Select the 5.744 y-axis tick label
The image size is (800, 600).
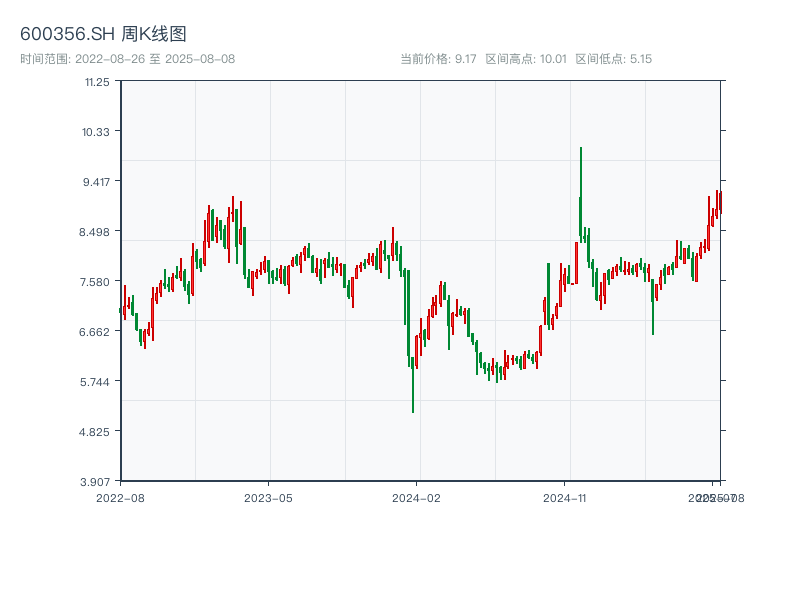click(x=96, y=382)
